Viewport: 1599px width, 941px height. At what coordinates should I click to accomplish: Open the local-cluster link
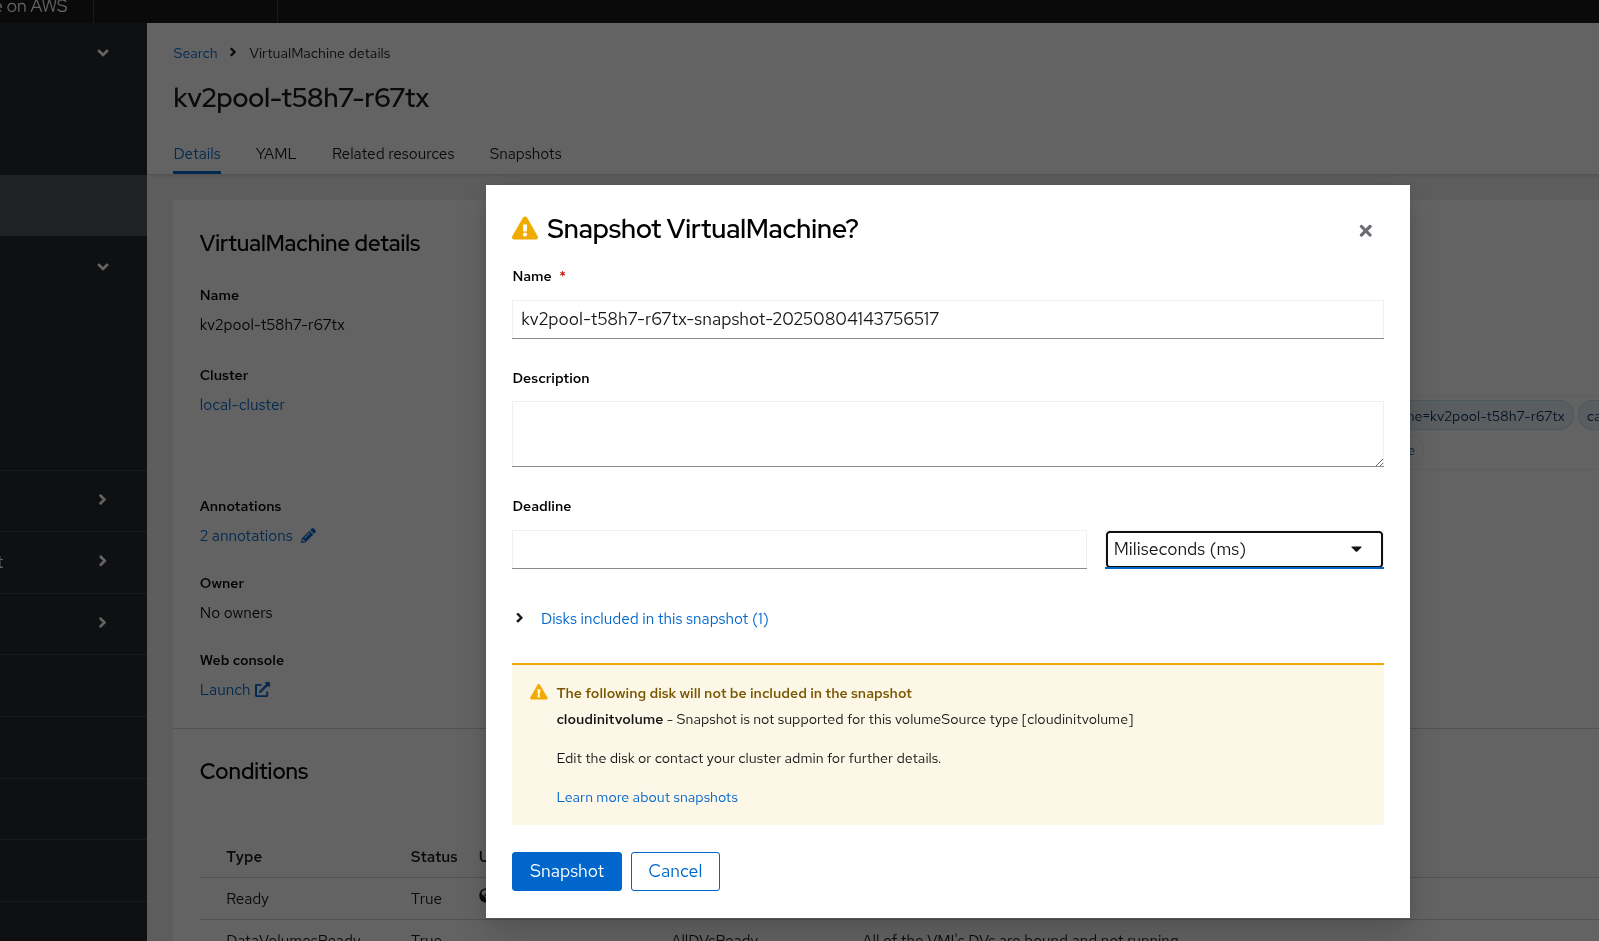click(242, 405)
